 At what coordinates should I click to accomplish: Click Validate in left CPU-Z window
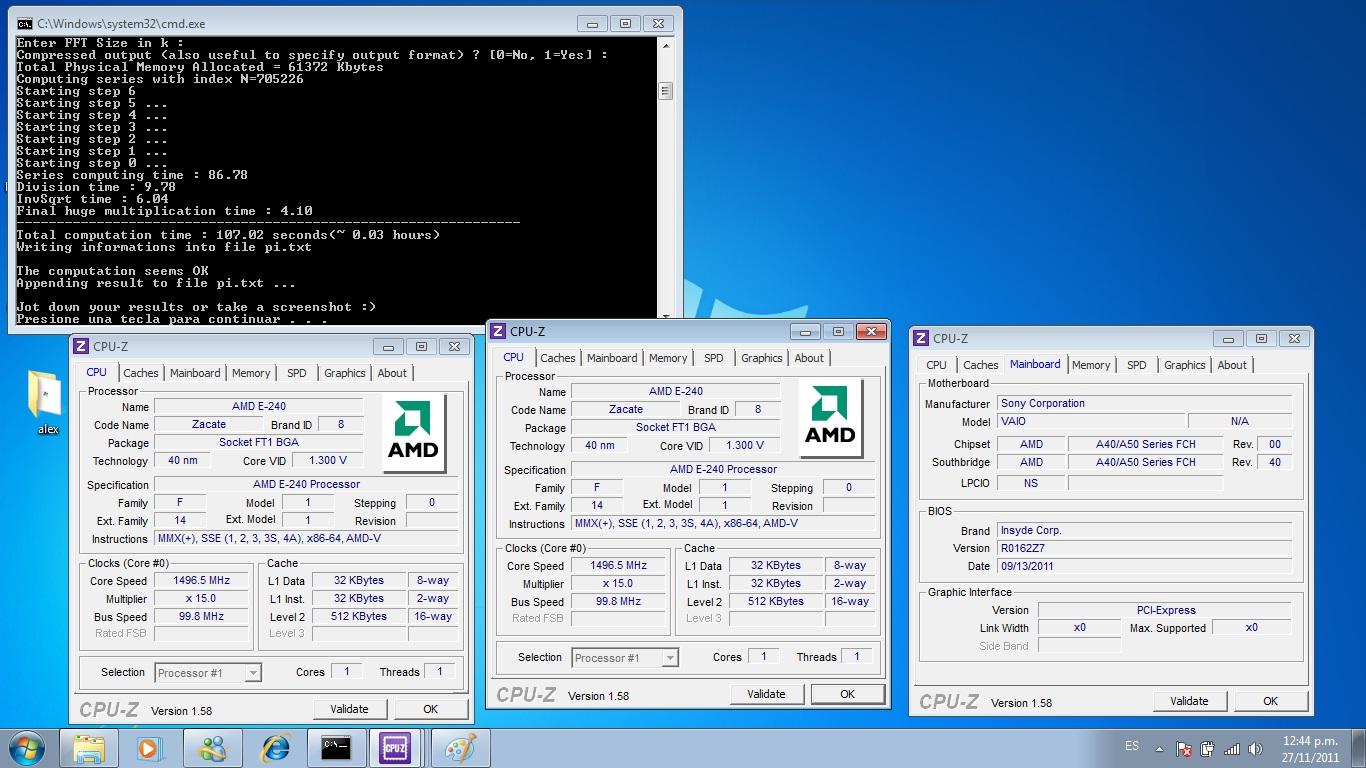point(349,709)
